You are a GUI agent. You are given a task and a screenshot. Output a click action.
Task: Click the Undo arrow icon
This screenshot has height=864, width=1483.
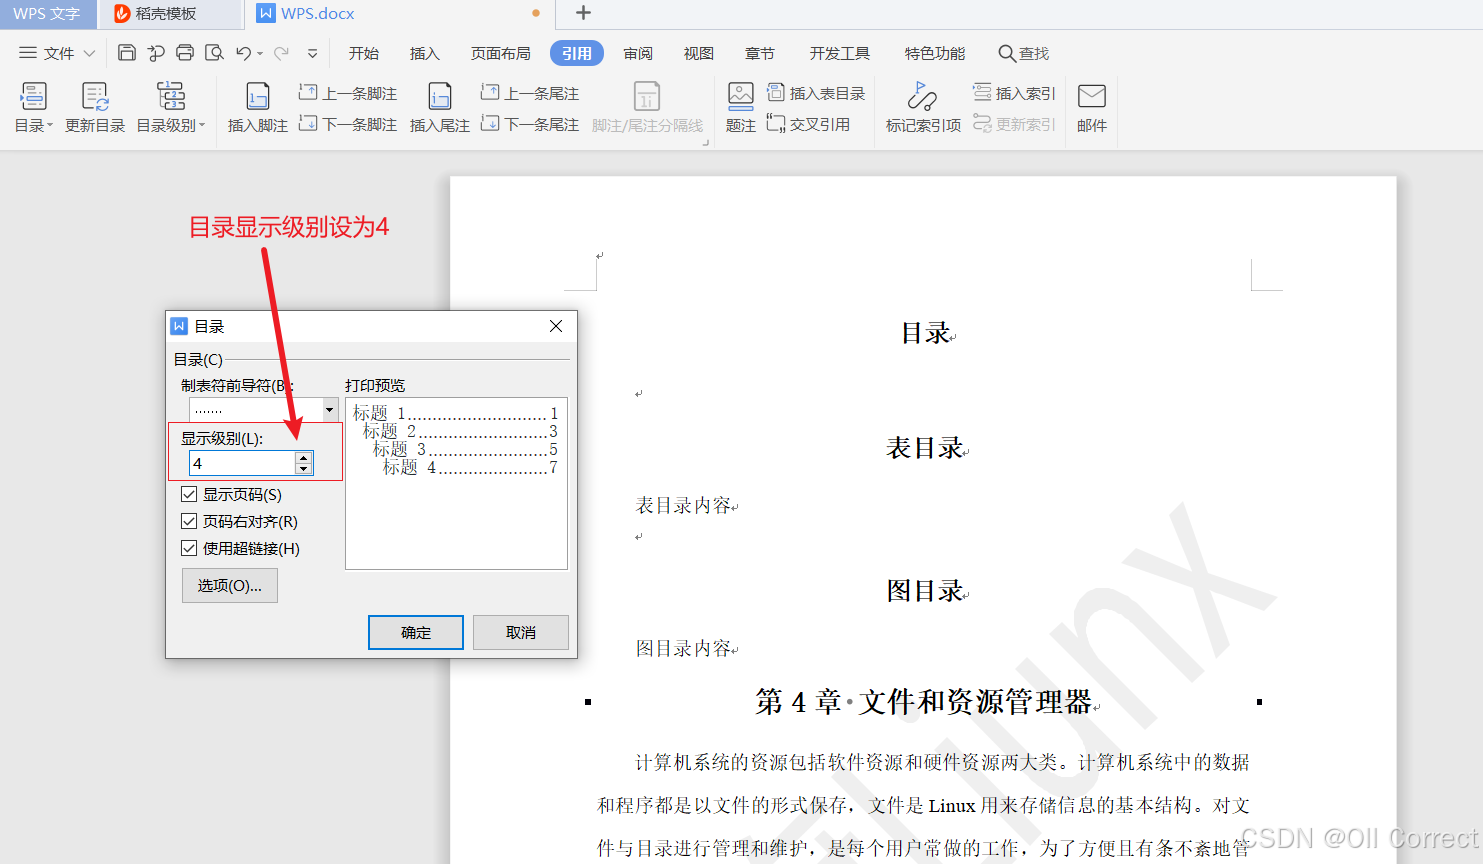243,53
